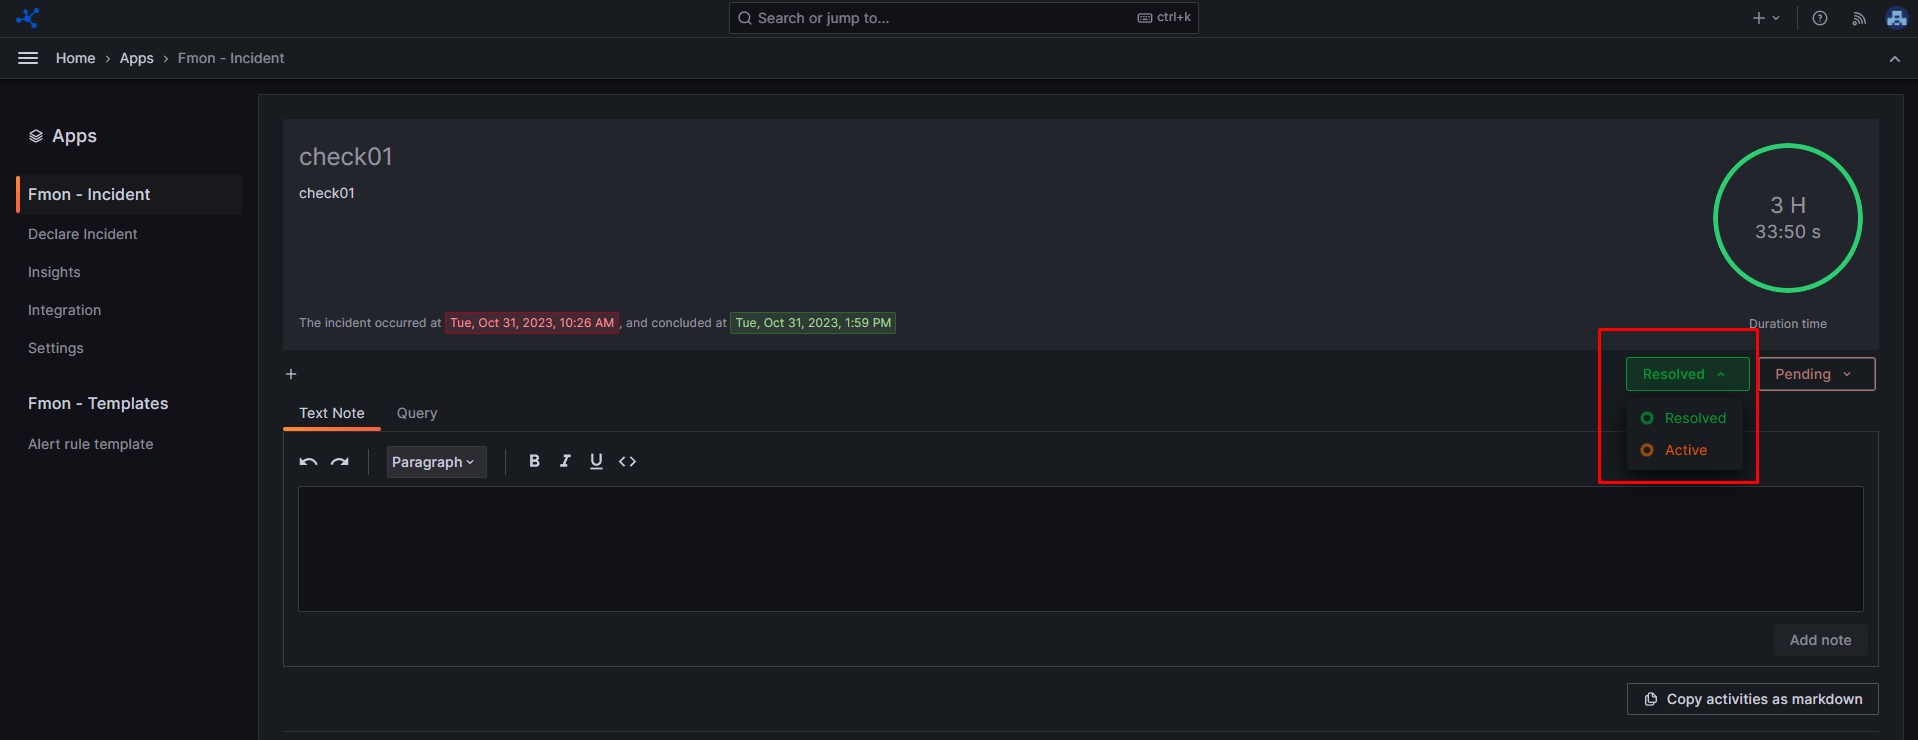Image resolution: width=1918 pixels, height=740 pixels.
Task: Insert code block in note editor
Action: (627, 461)
